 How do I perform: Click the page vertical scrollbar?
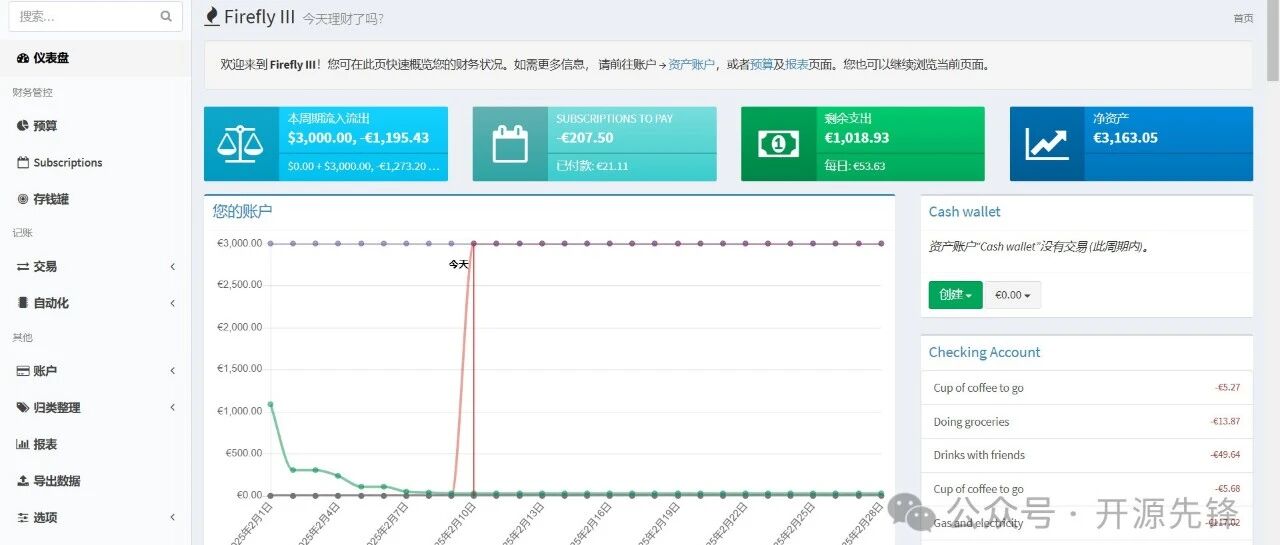(x=1272, y=40)
